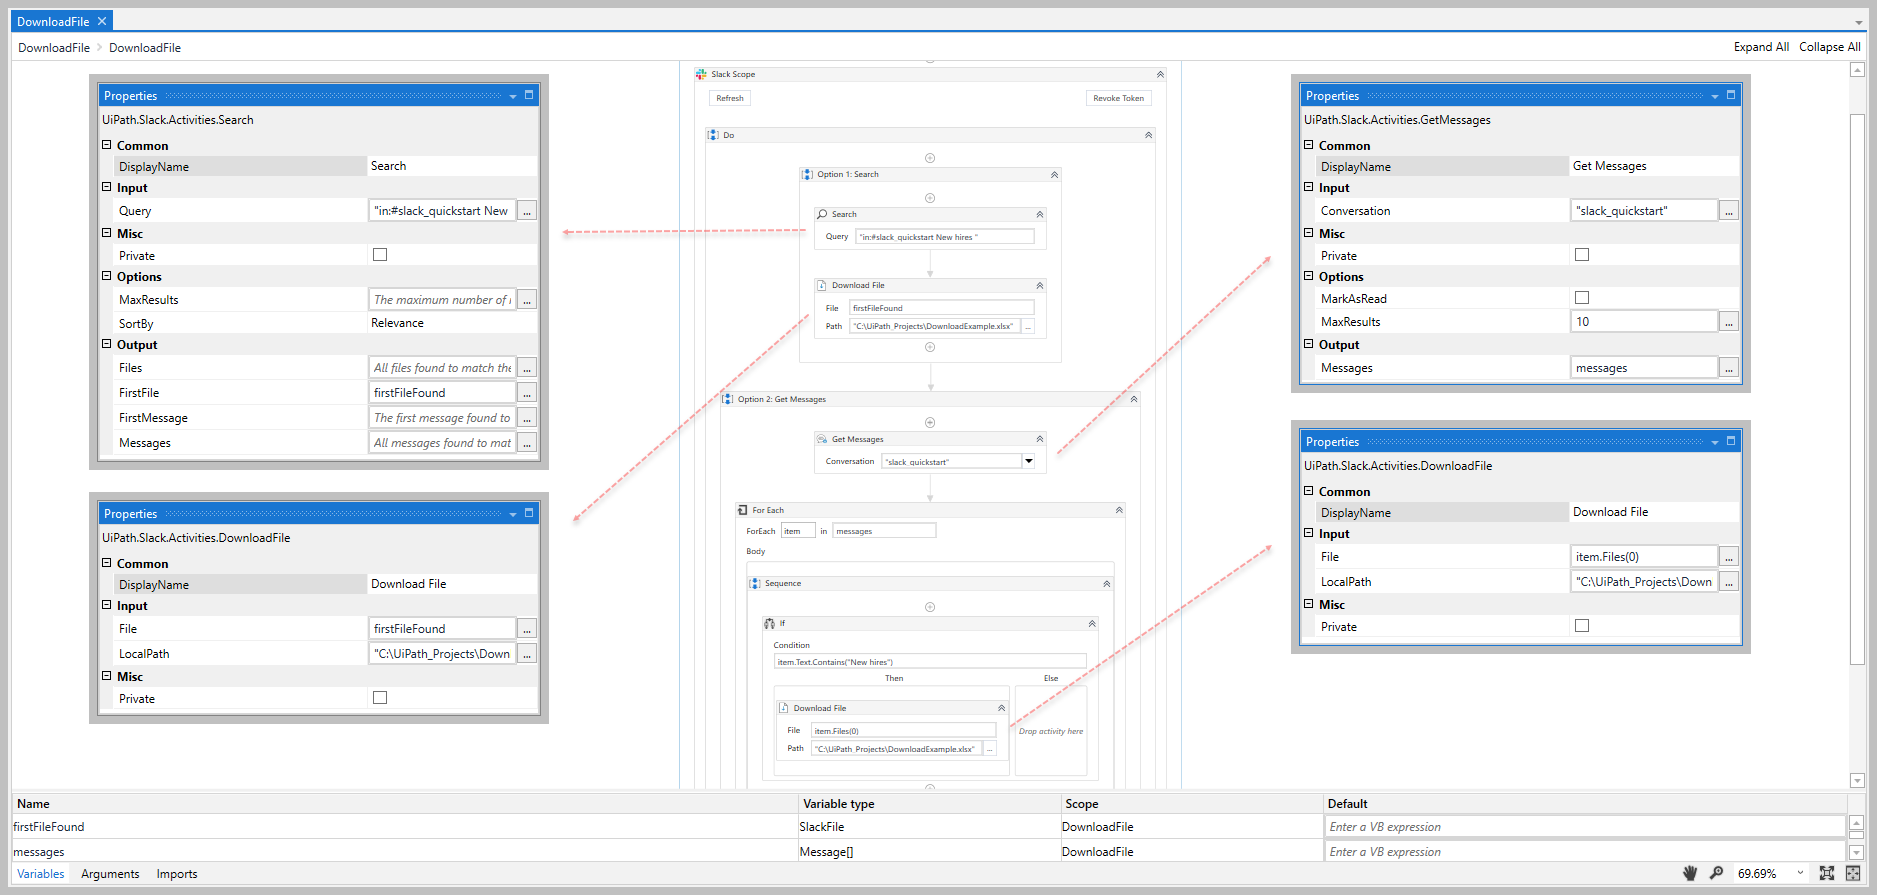Click the MaxResults field showing 10

(x=1644, y=322)
